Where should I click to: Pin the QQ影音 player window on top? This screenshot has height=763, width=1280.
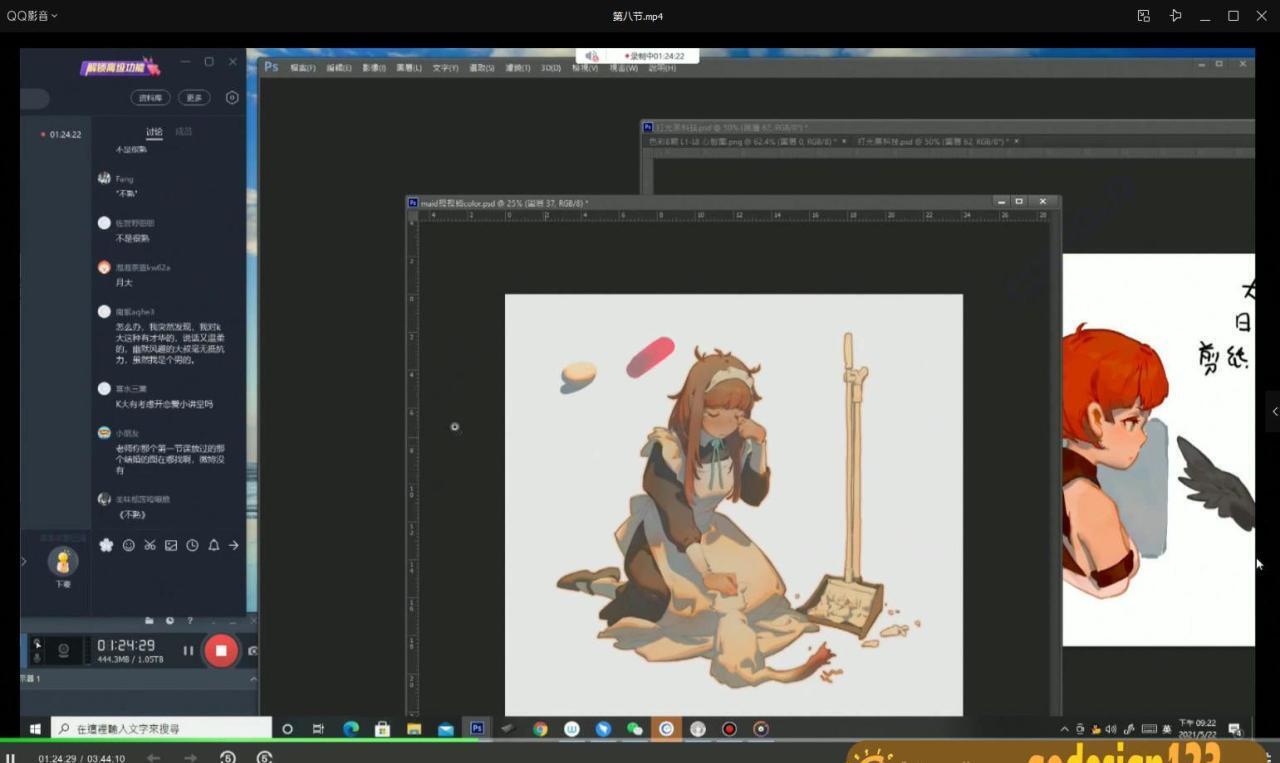click(1175, 16)
